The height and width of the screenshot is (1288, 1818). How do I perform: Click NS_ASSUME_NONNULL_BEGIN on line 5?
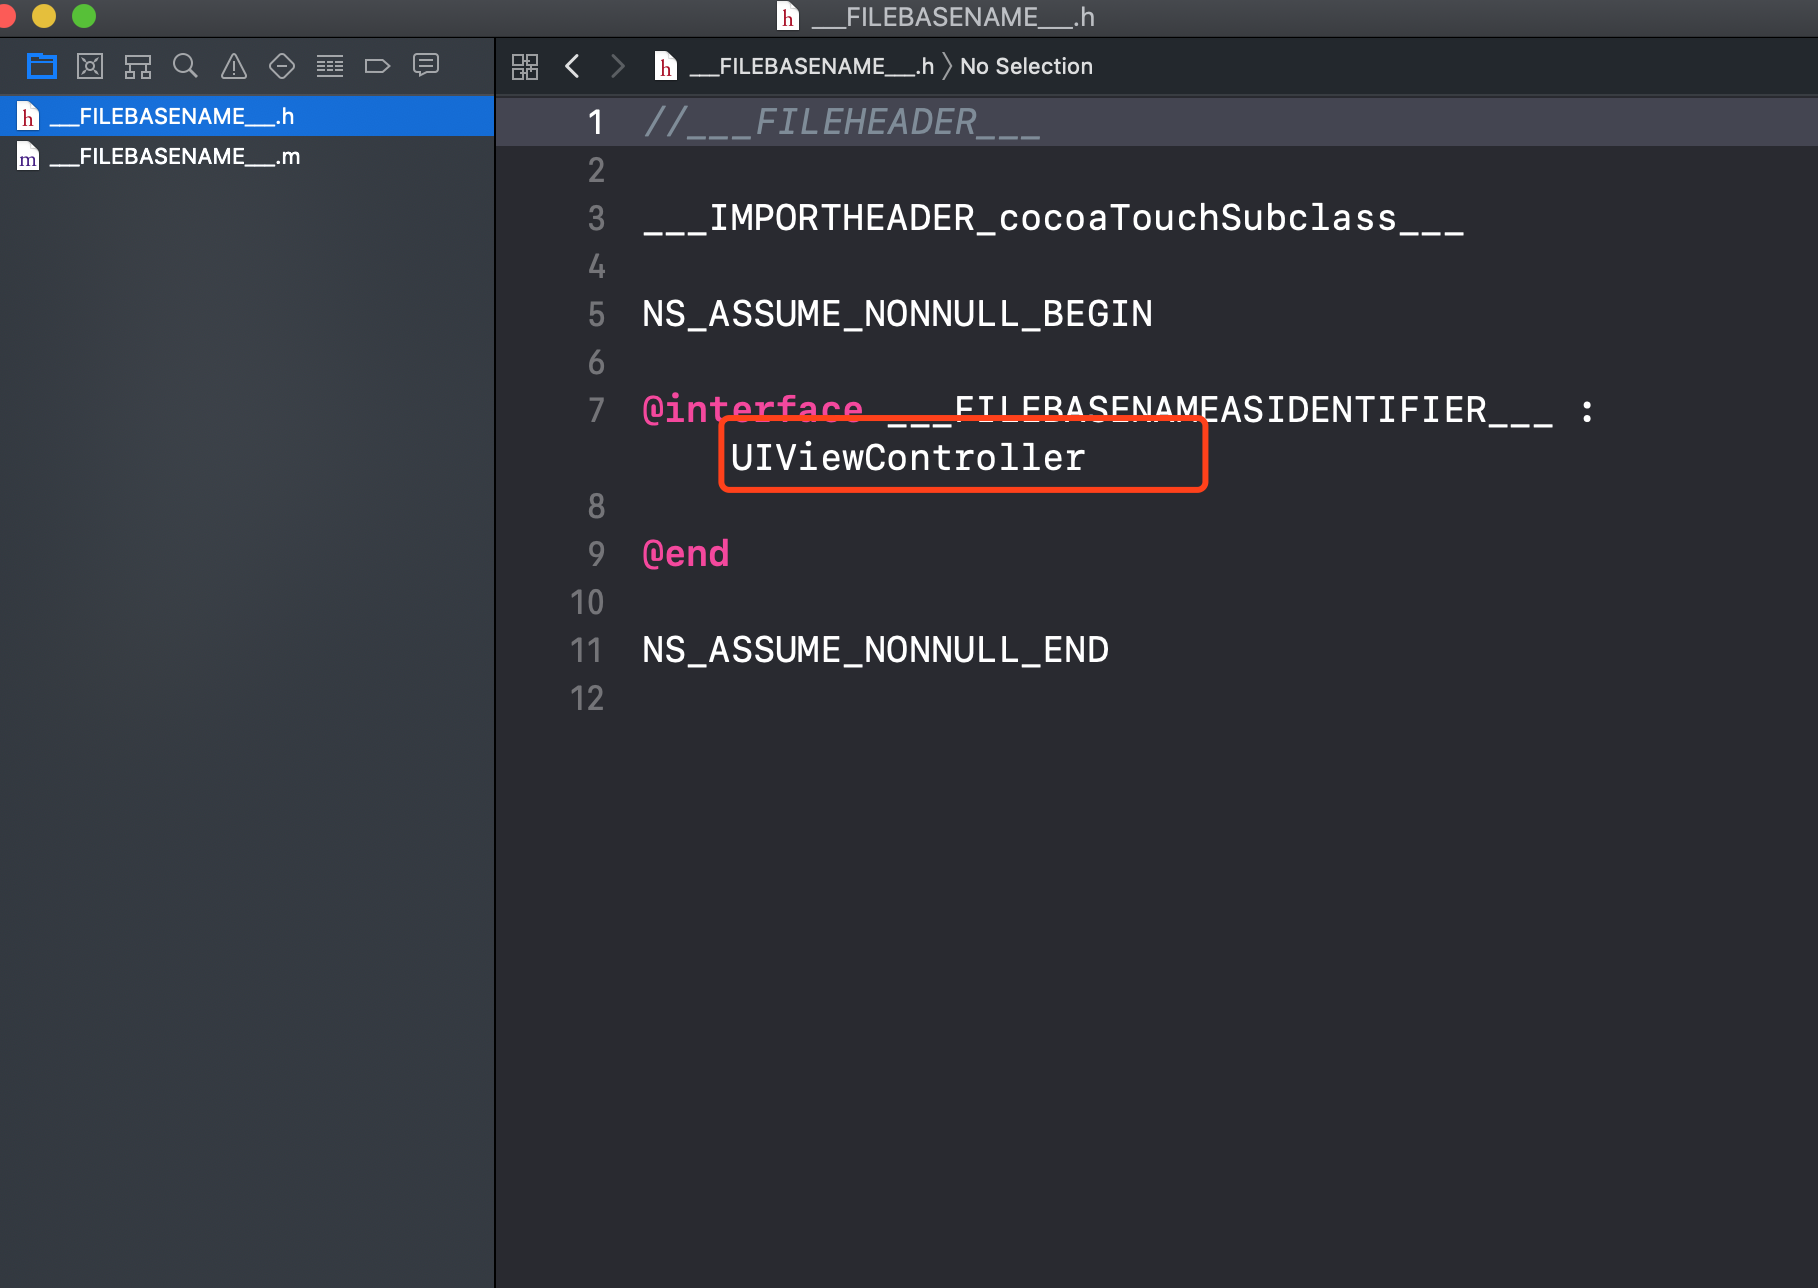(x=897, y=314)
